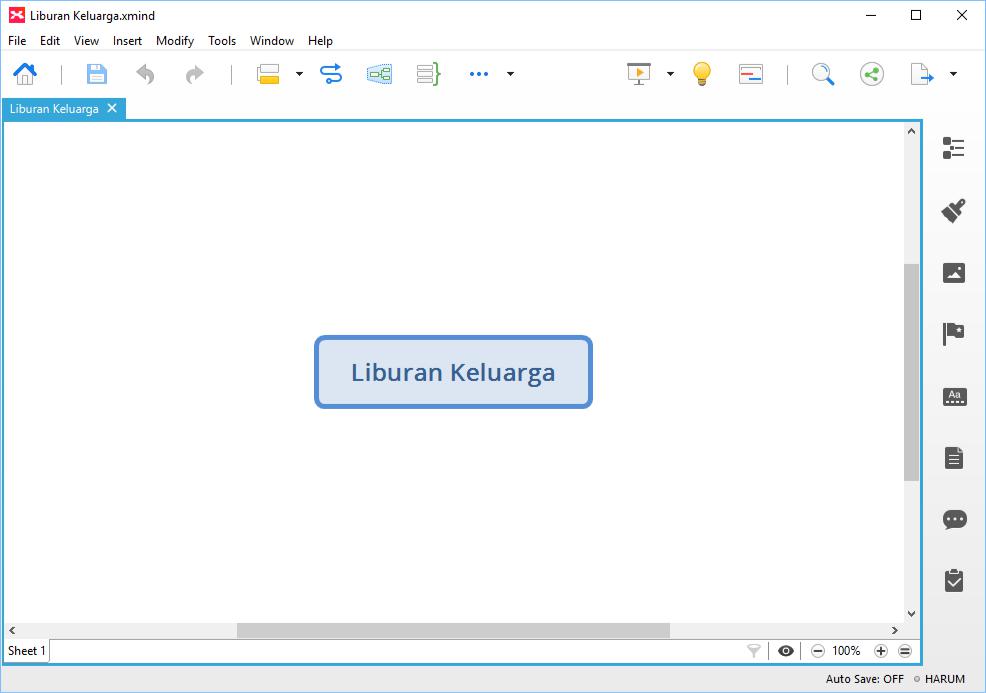Click the scroll up arrow
986x693 pixels.
[x=911, y=131]
